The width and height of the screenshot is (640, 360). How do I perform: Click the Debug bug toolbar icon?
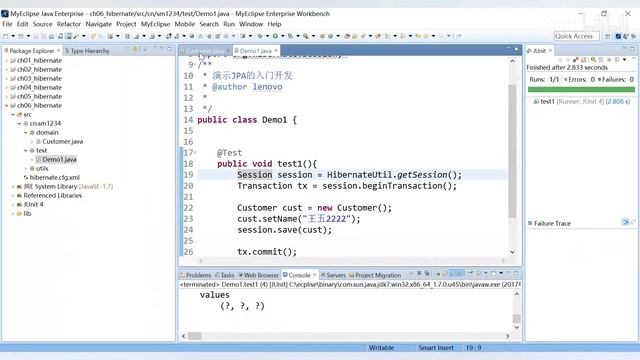[x=260, y=36]
